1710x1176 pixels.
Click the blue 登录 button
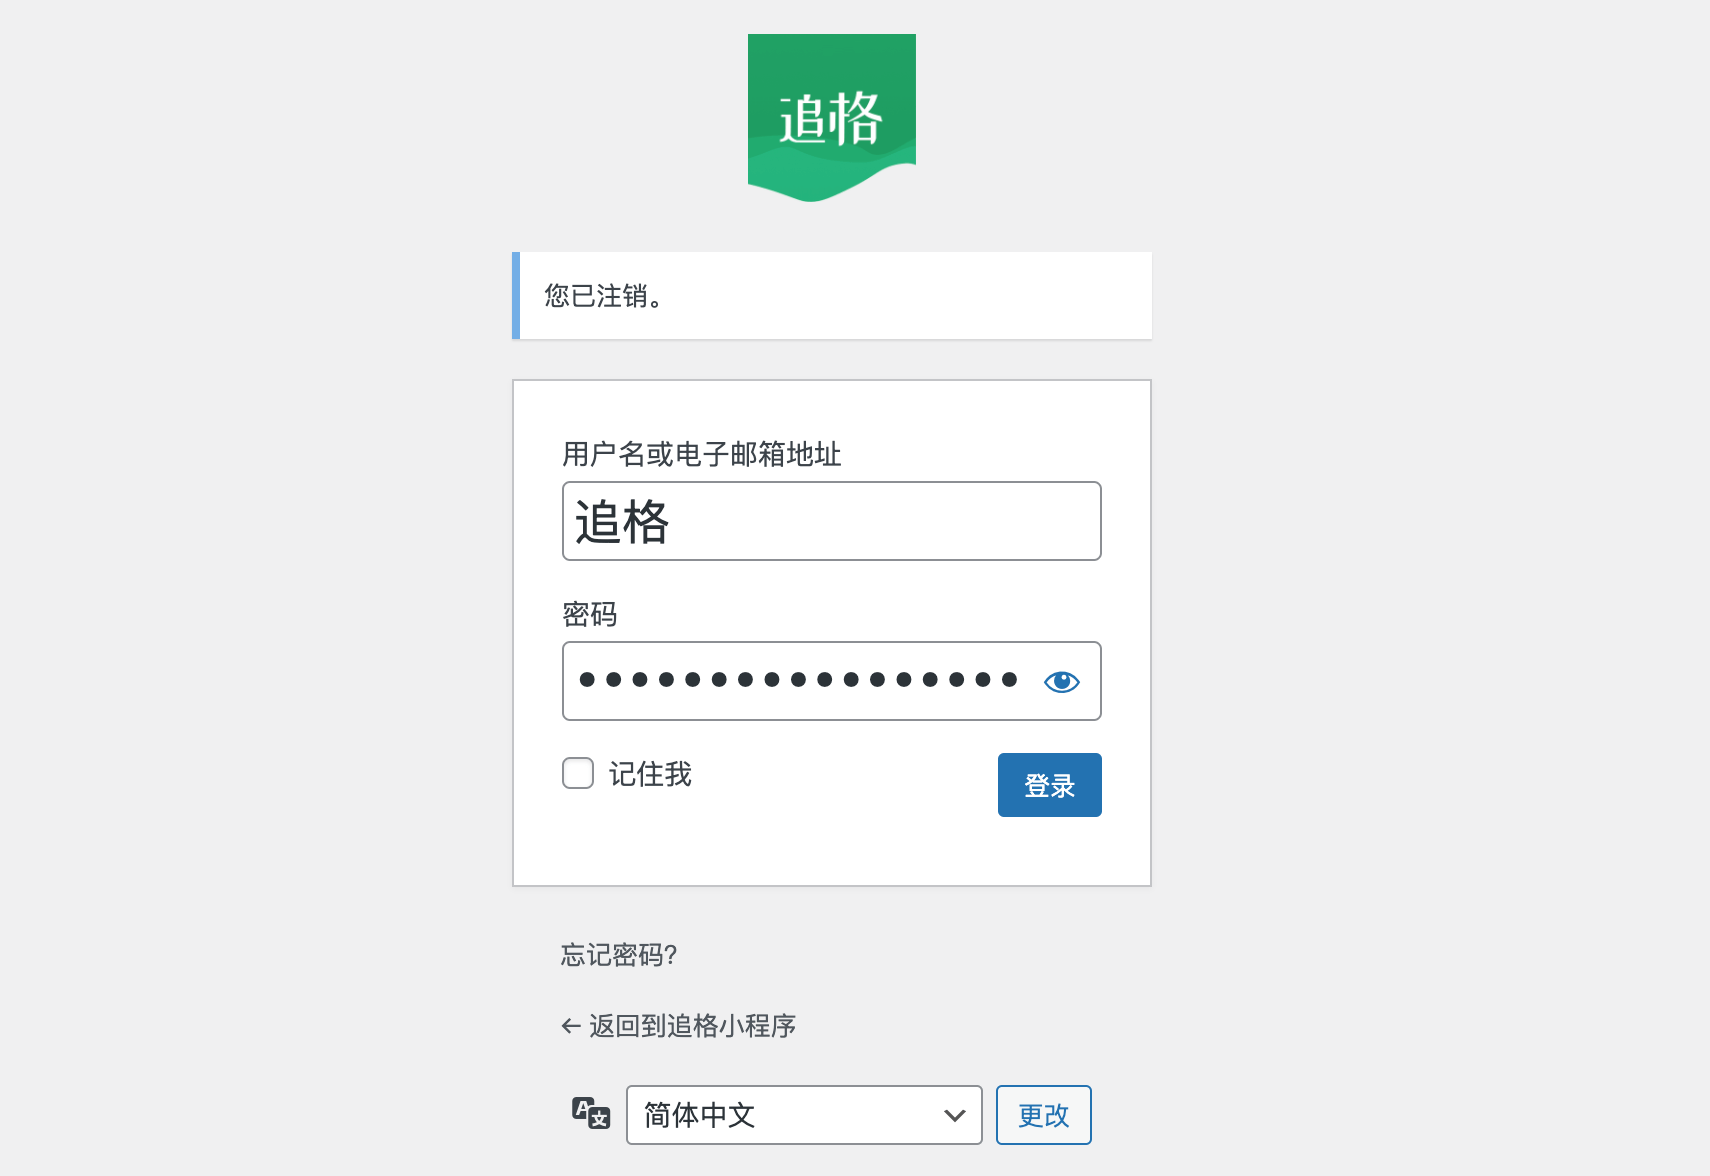click(1050, 785)
